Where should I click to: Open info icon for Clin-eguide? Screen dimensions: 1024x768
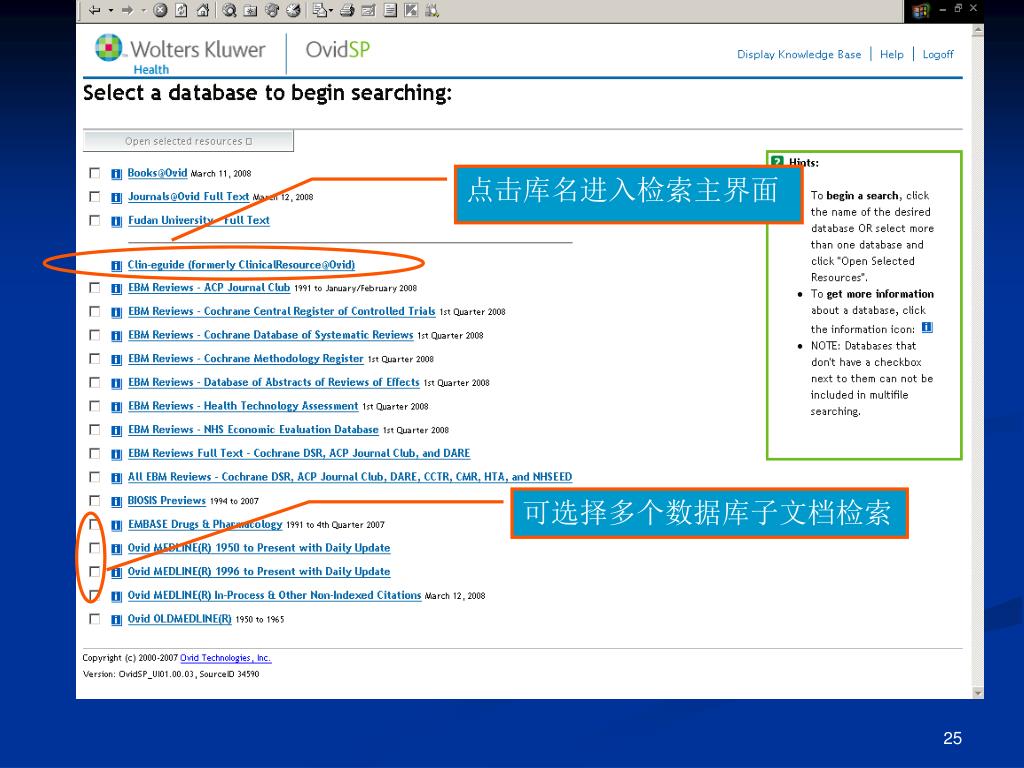pos(116,265)
